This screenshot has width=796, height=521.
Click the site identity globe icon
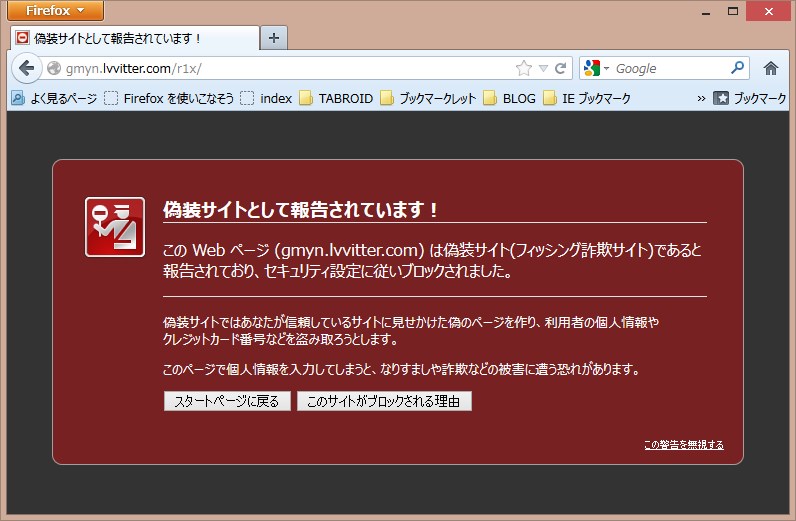(x=54, y=69)
